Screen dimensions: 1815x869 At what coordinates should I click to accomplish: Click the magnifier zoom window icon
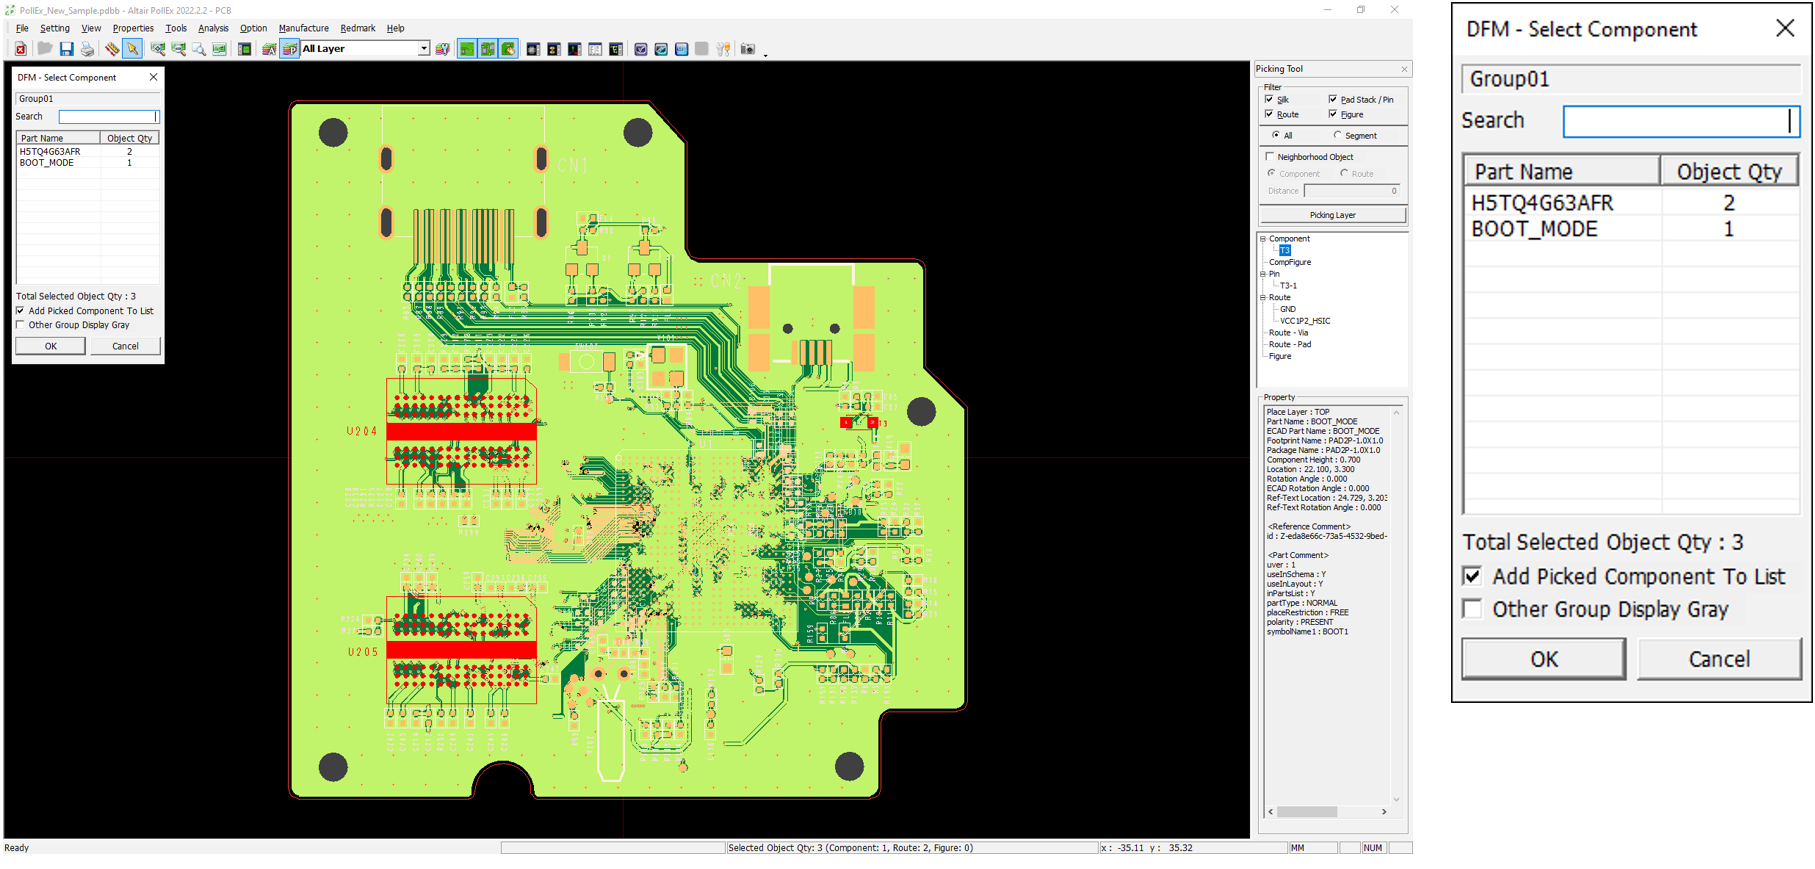click(x=199, y=49)
